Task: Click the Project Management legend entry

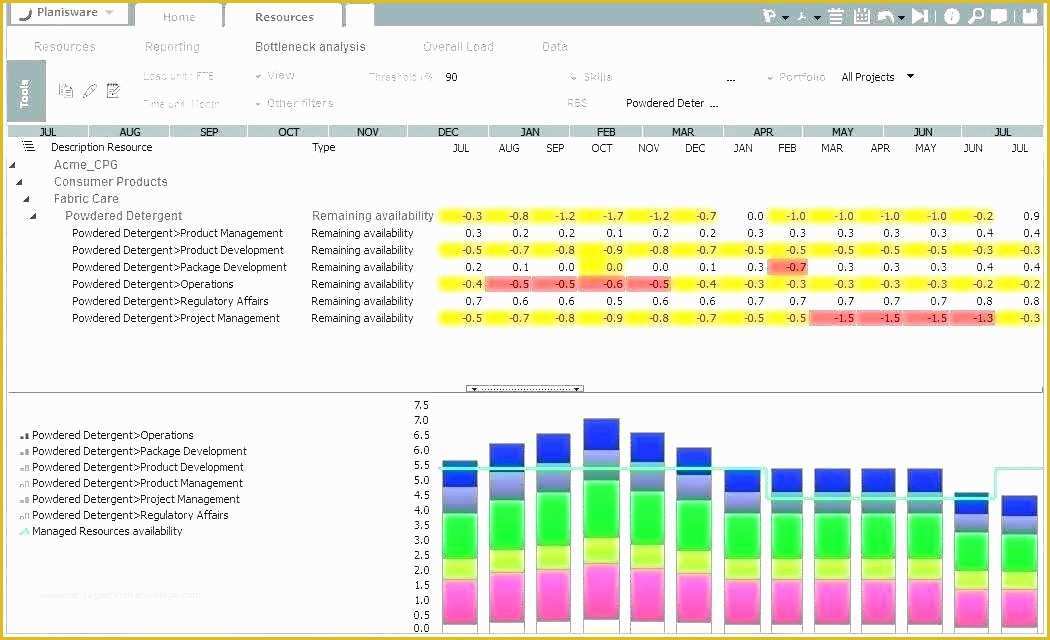Action: (130, 499)
